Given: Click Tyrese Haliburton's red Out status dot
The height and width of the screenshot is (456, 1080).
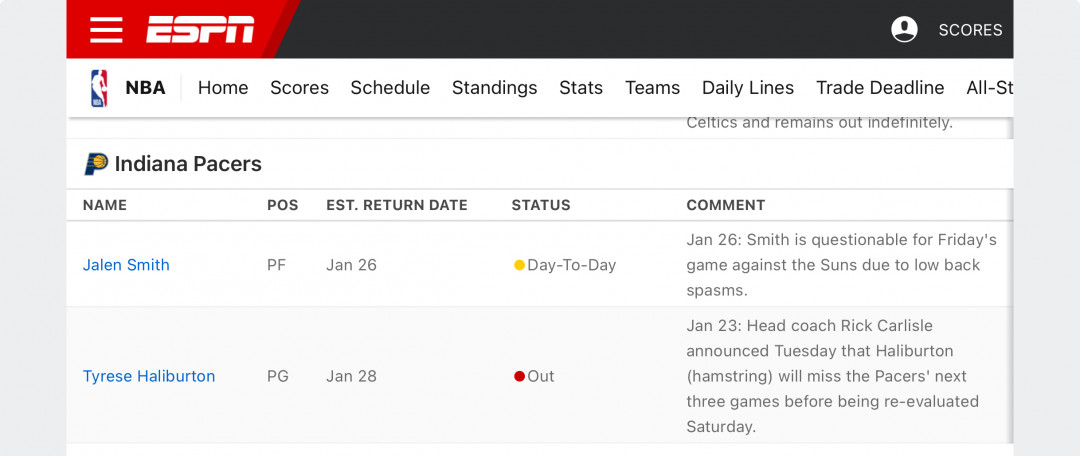Looking at the screenshot, I should pyautogui.click(x=519, y=376).
